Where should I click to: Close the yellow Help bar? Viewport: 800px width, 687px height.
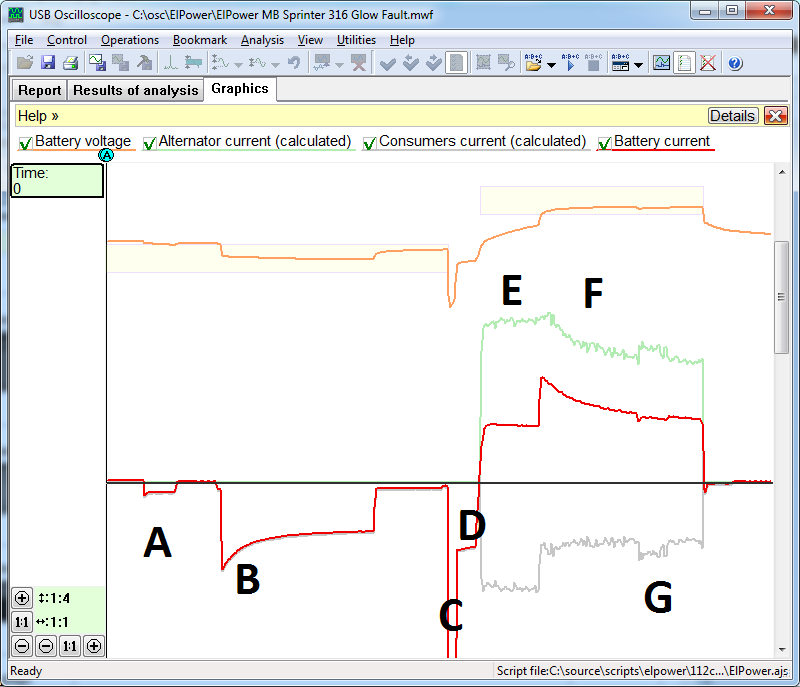coord(776,116)
